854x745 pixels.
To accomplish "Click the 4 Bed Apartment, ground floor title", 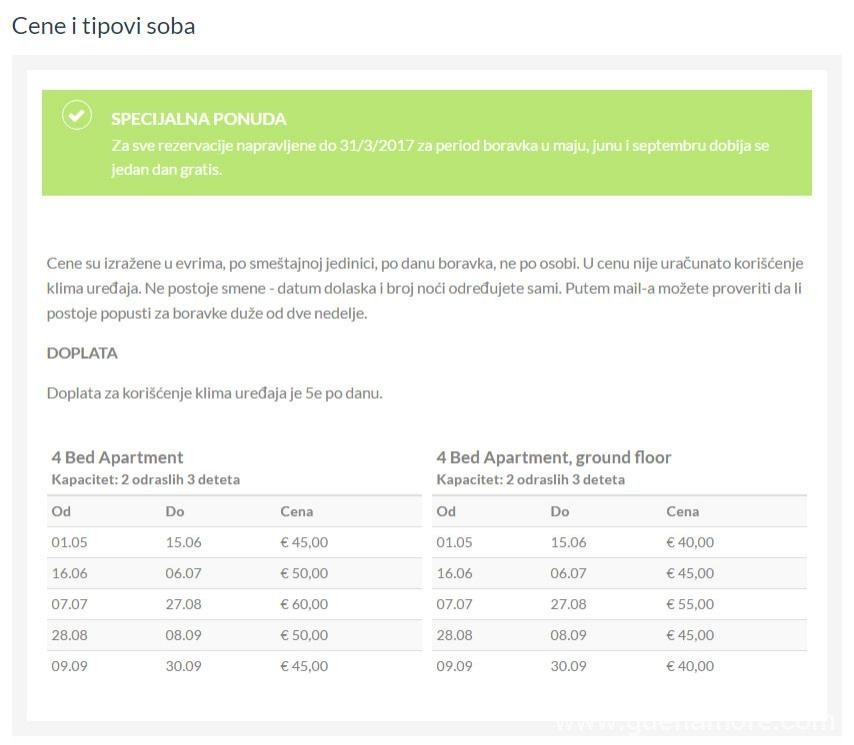I will 553,457.
